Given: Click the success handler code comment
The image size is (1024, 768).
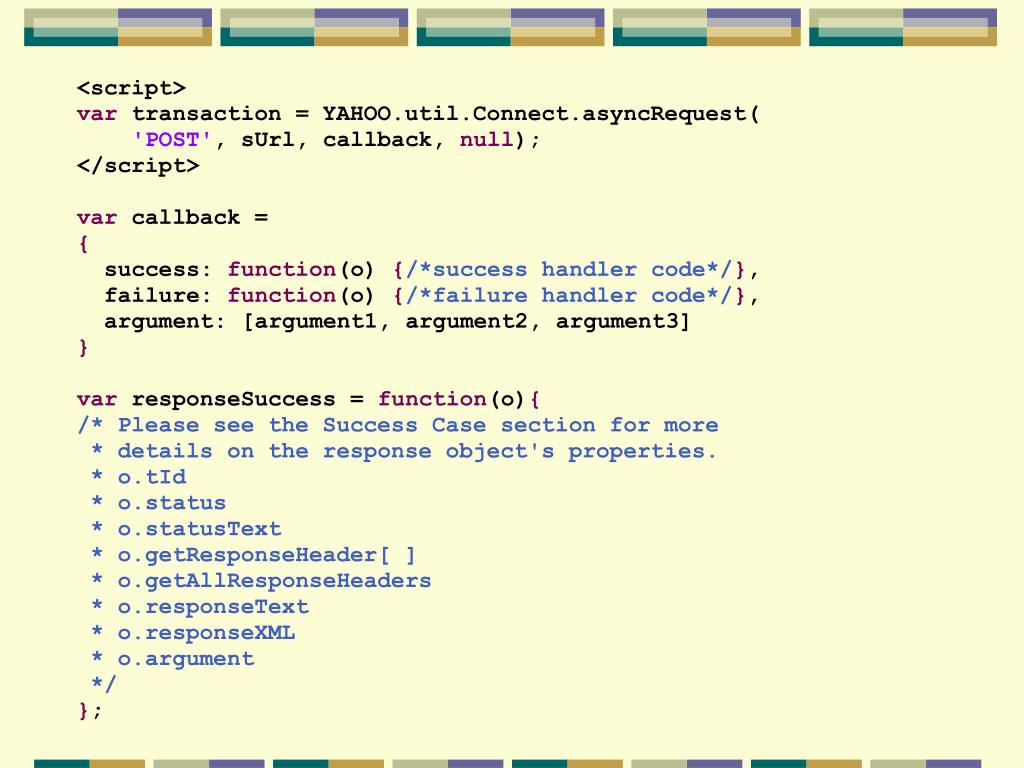Looking at the screenshot, I should coord(569,269).
